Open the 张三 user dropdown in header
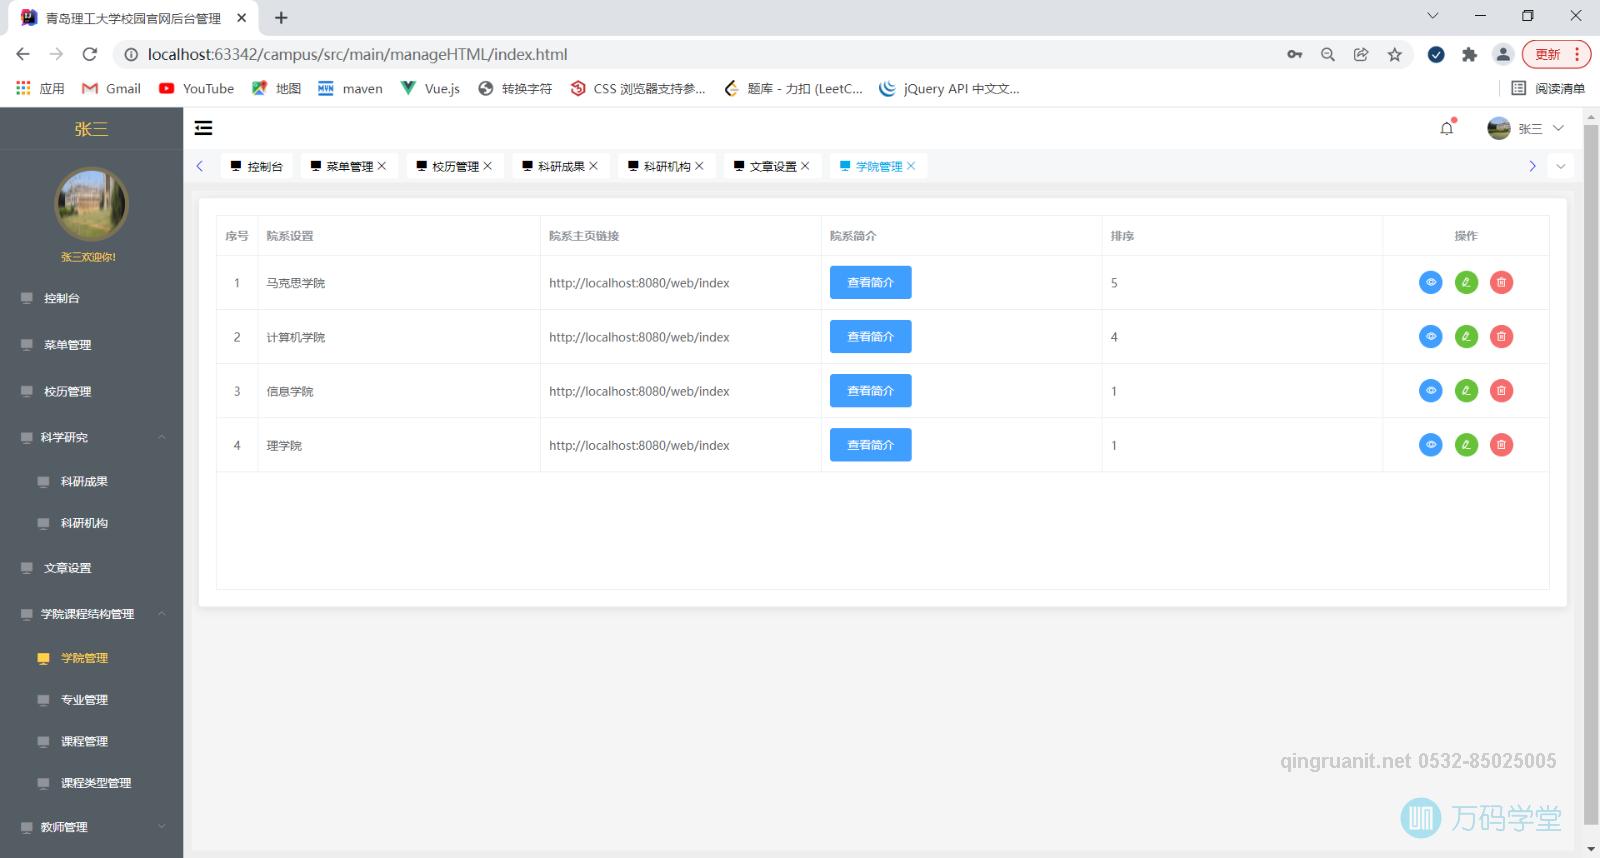The height and width of the screenshot is (858, 1600). coord(1527,128)
